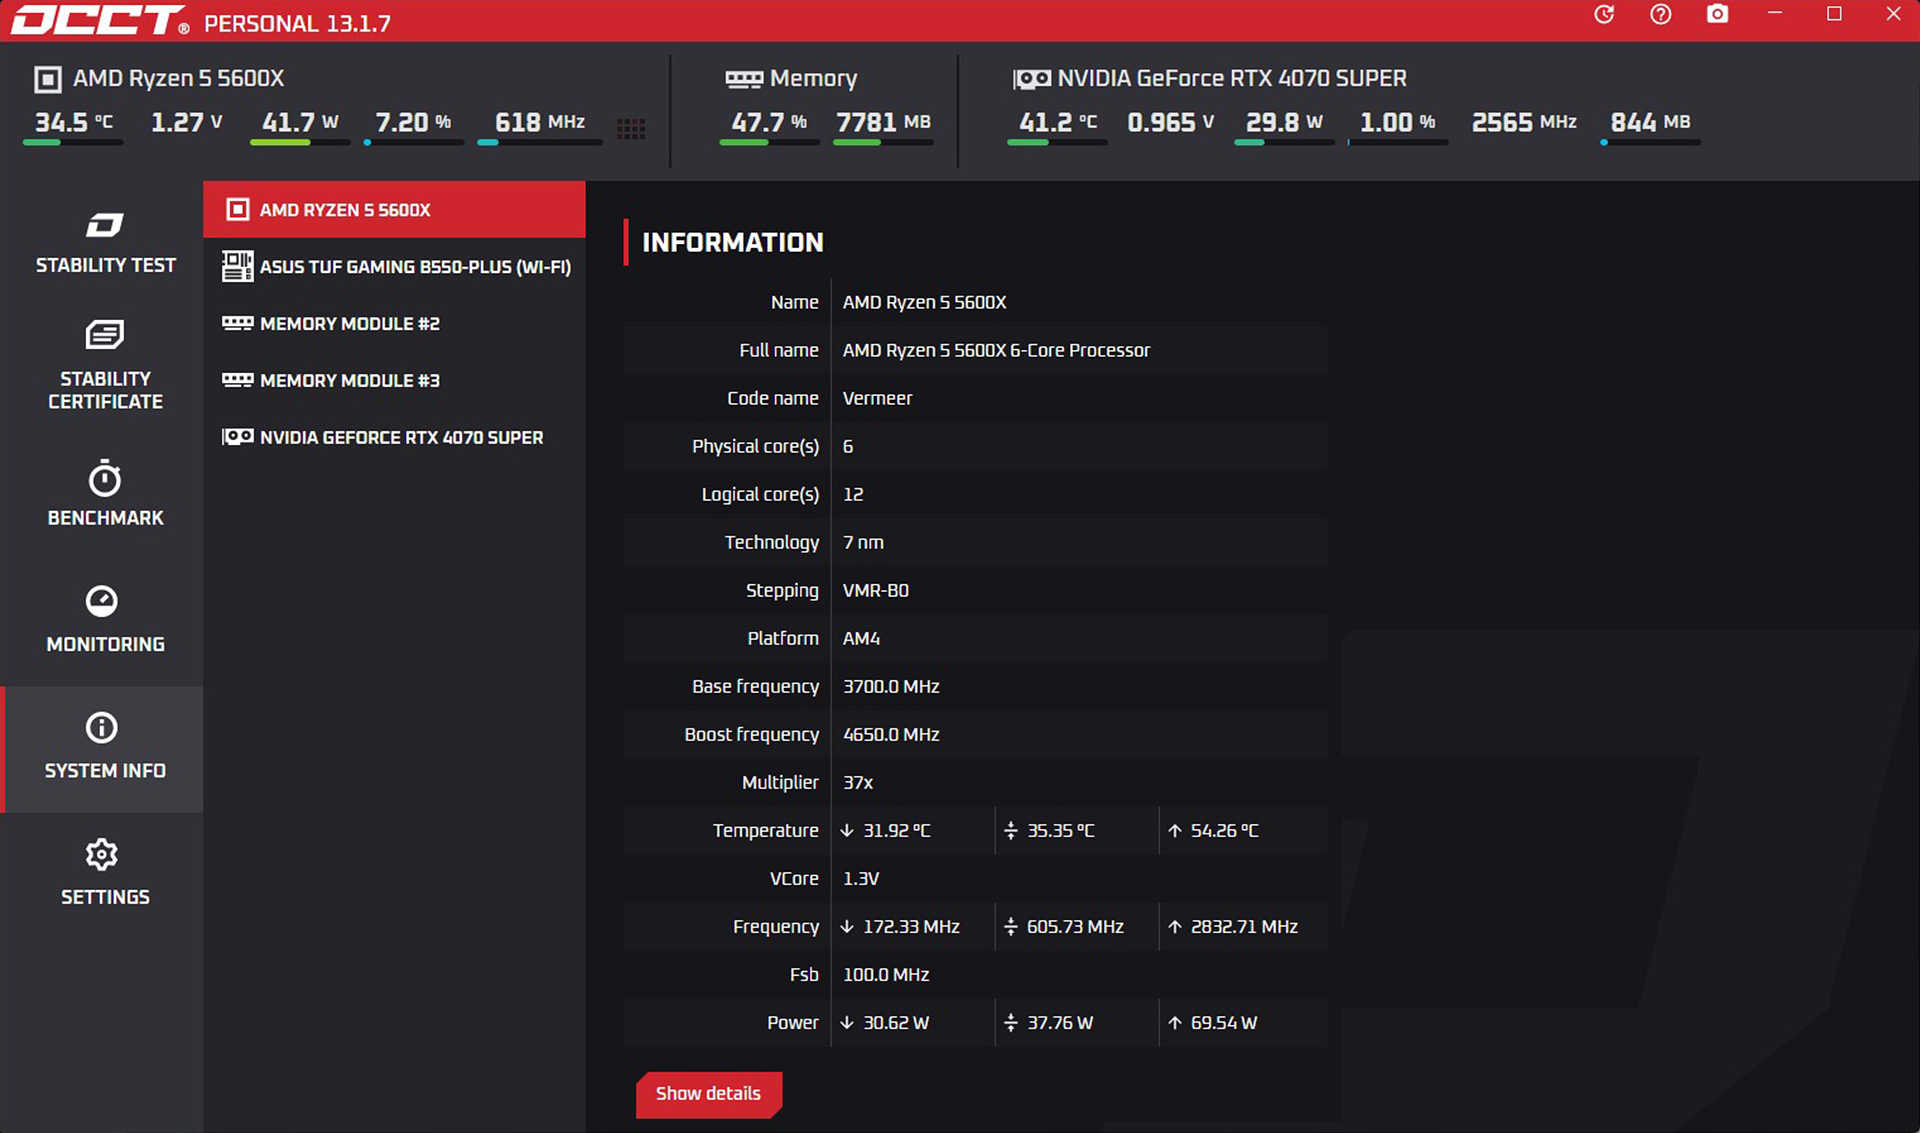Select ASUS TUF Gaming B550-PLUS motherboard entry
1920x1133 pixels.
point(394,267)
